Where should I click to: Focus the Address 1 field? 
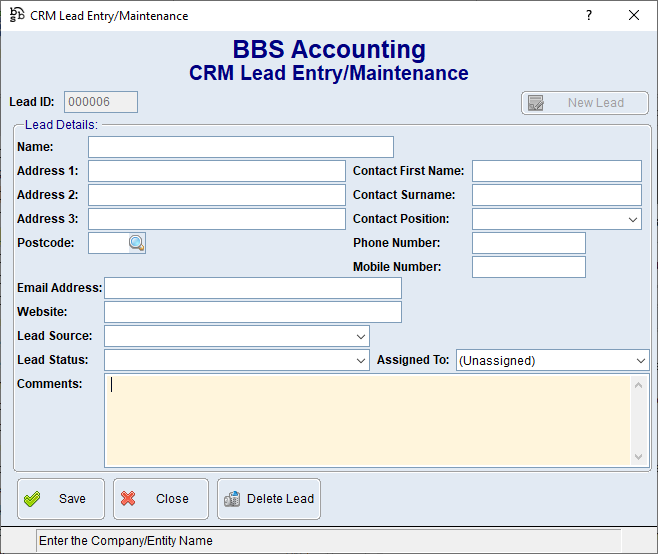point(217,171)
